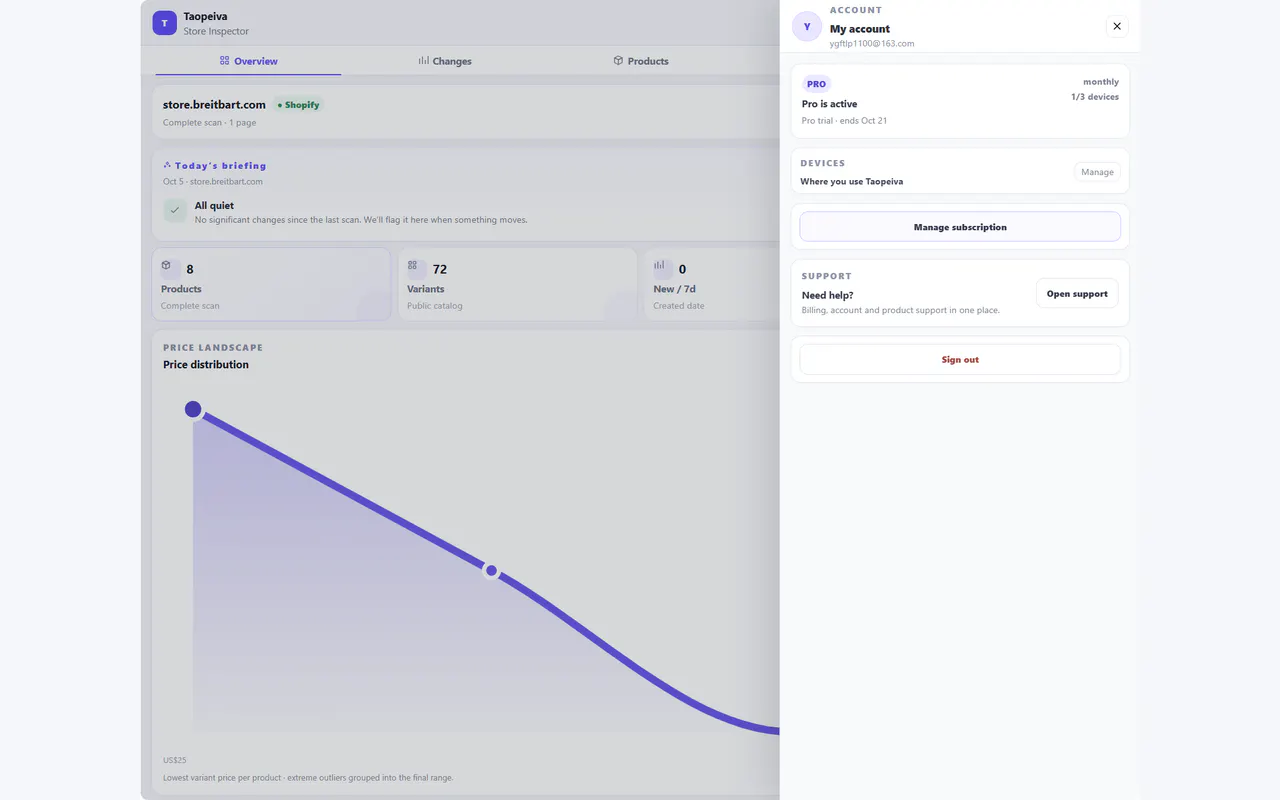Click the store.breitbart.com store name

[x=214, y=105]
